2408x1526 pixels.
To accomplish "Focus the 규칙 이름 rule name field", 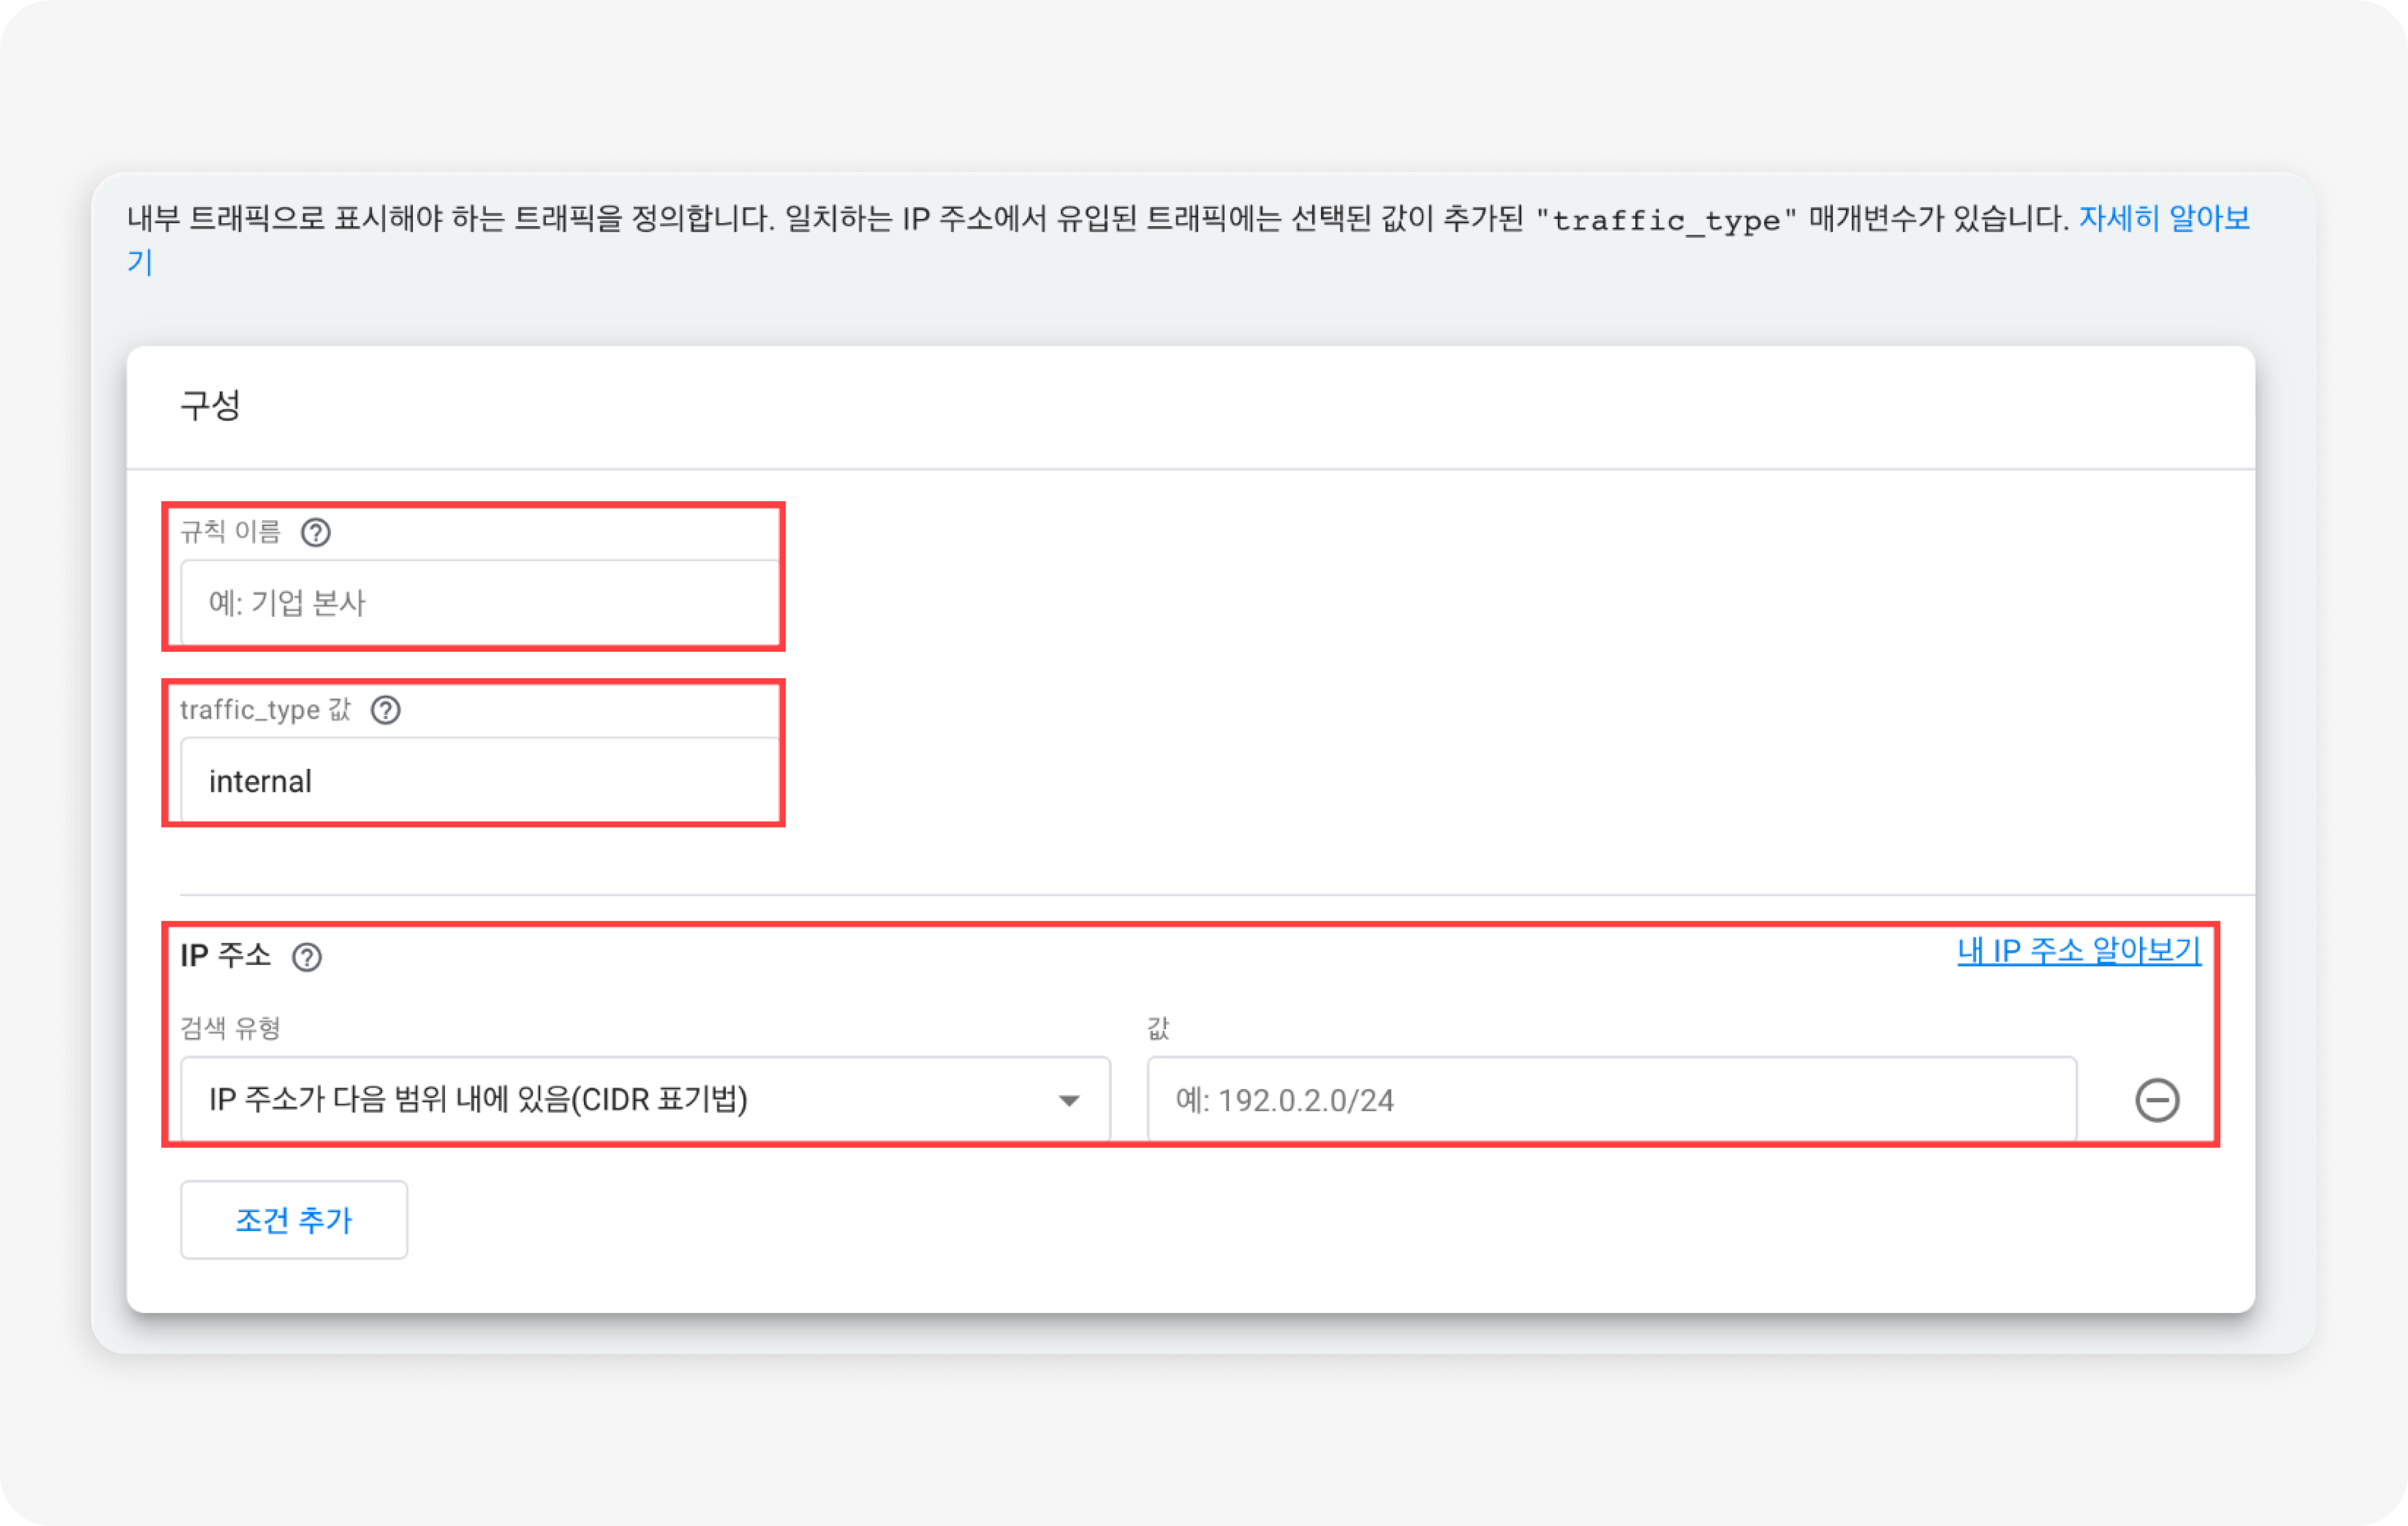I will pos(479,603).
